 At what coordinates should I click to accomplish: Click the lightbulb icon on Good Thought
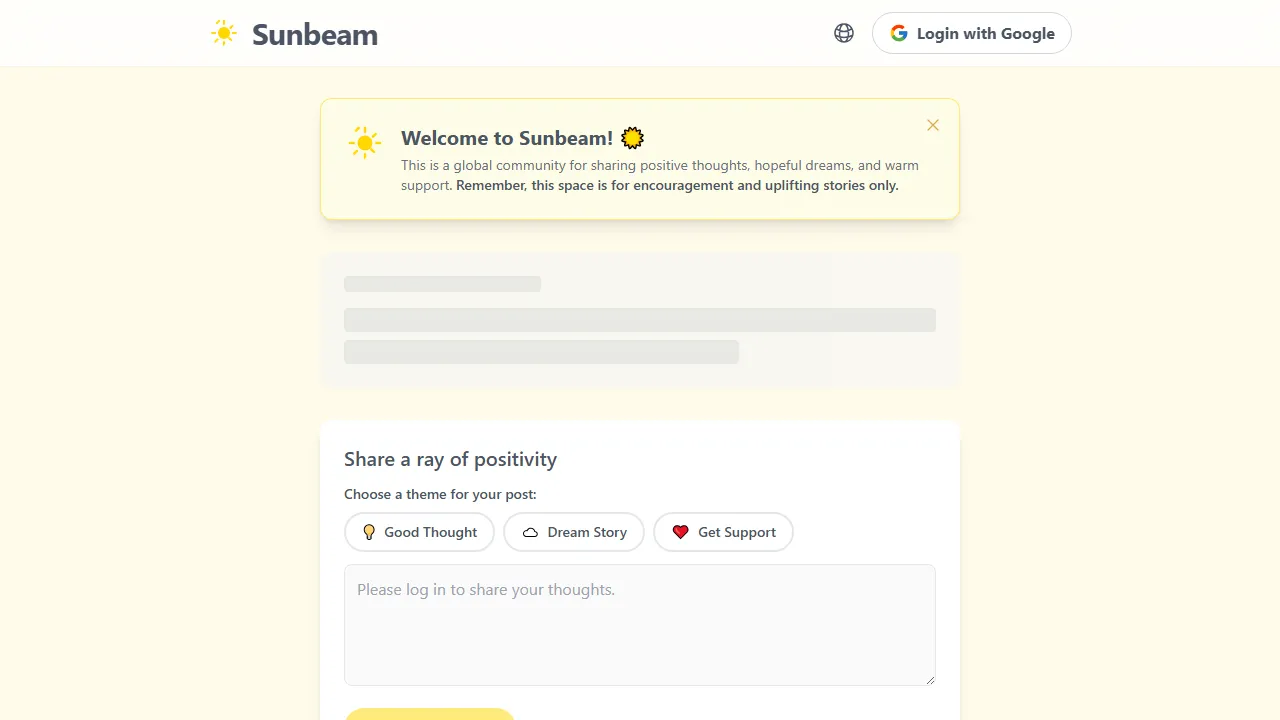[x=369, y=532]
